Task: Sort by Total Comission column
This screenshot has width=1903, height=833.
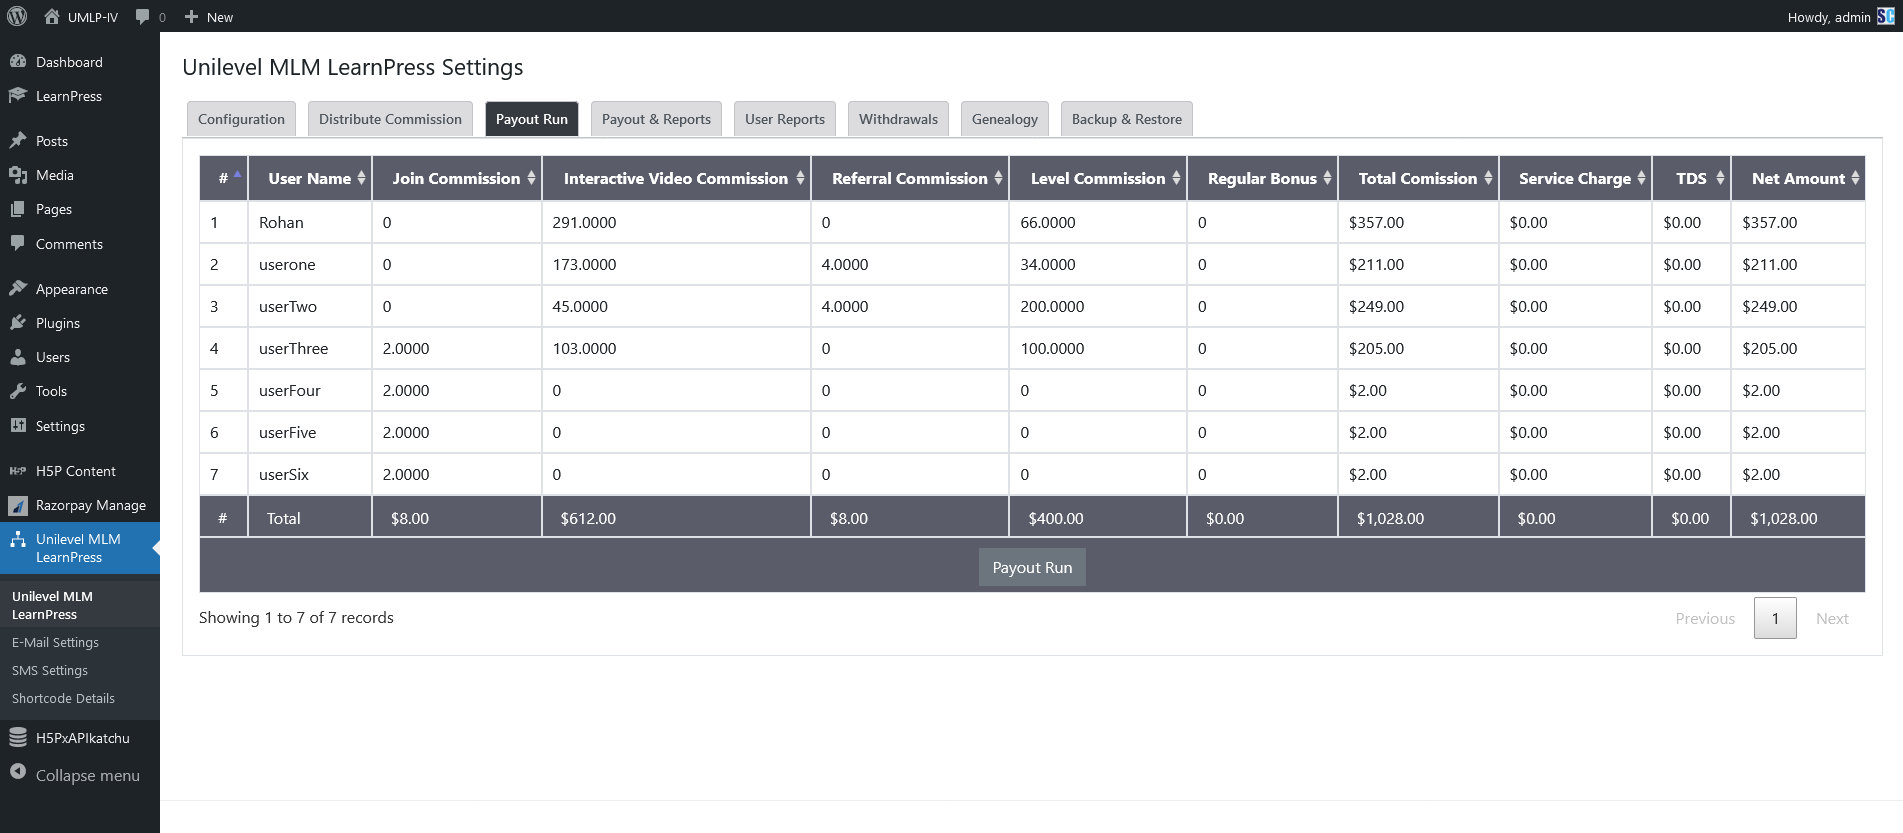Action: (x=1418, y=178)
